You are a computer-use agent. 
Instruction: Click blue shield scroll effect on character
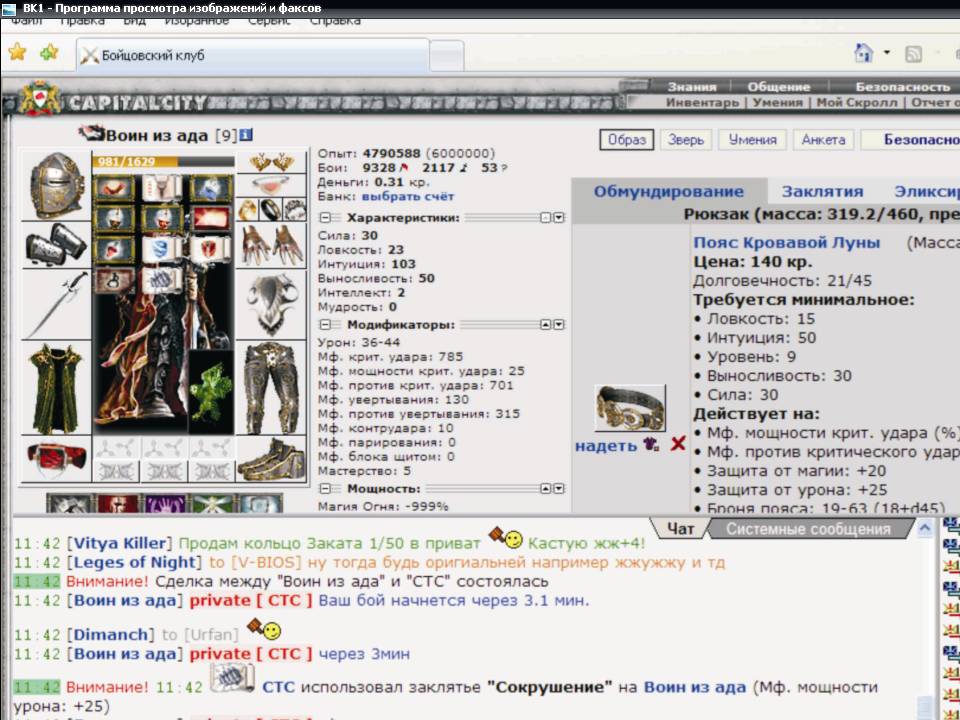162,249
